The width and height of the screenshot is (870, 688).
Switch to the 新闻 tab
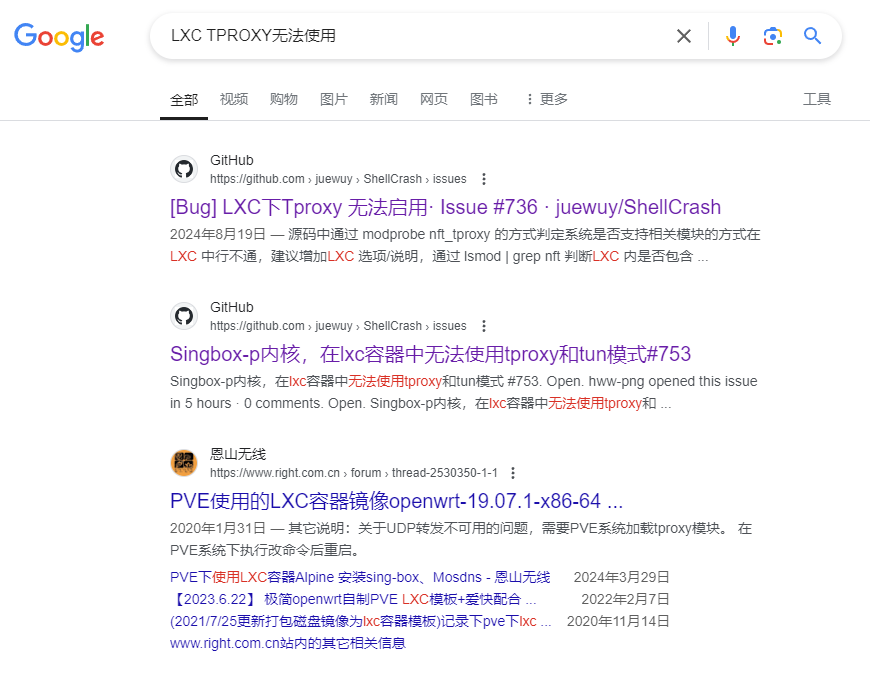pos(383,99)
